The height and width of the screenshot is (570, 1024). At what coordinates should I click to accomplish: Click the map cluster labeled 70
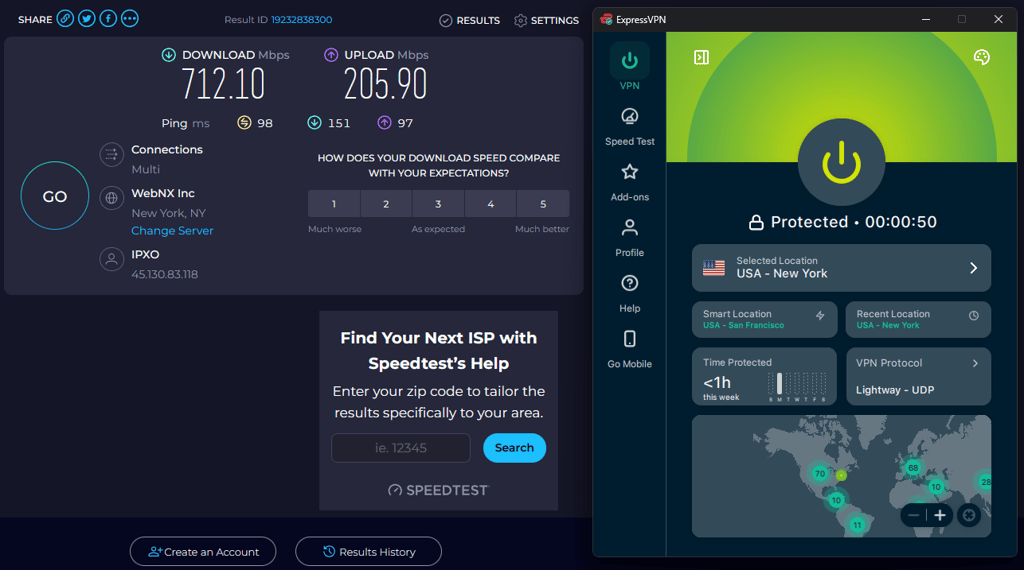[x=820, y=473]
